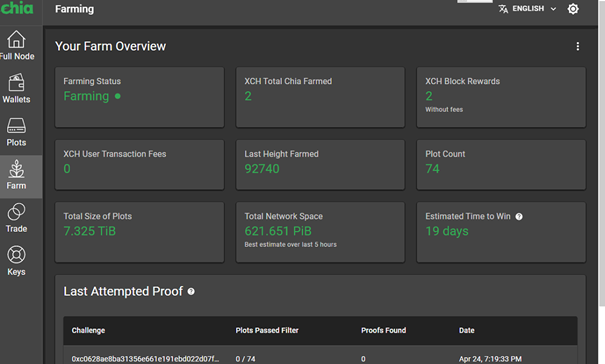Screen dimensions: 605x364
Task: Click the Challenge column header
Action: 88,330
